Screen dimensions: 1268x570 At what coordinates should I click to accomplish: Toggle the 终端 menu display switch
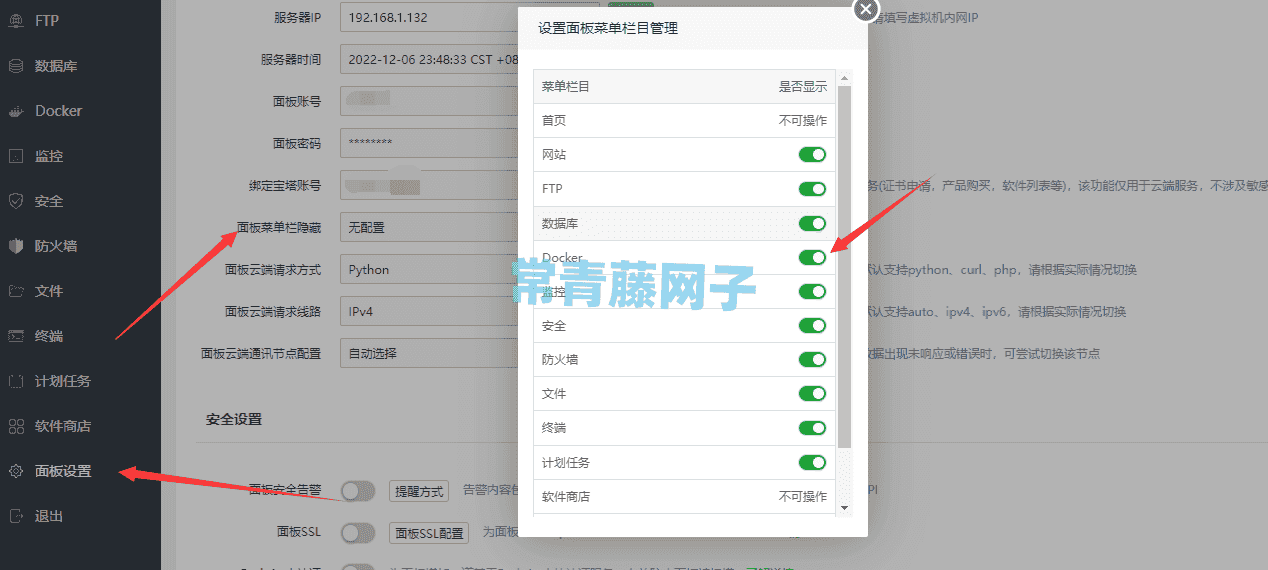click(x=812, y=428)
